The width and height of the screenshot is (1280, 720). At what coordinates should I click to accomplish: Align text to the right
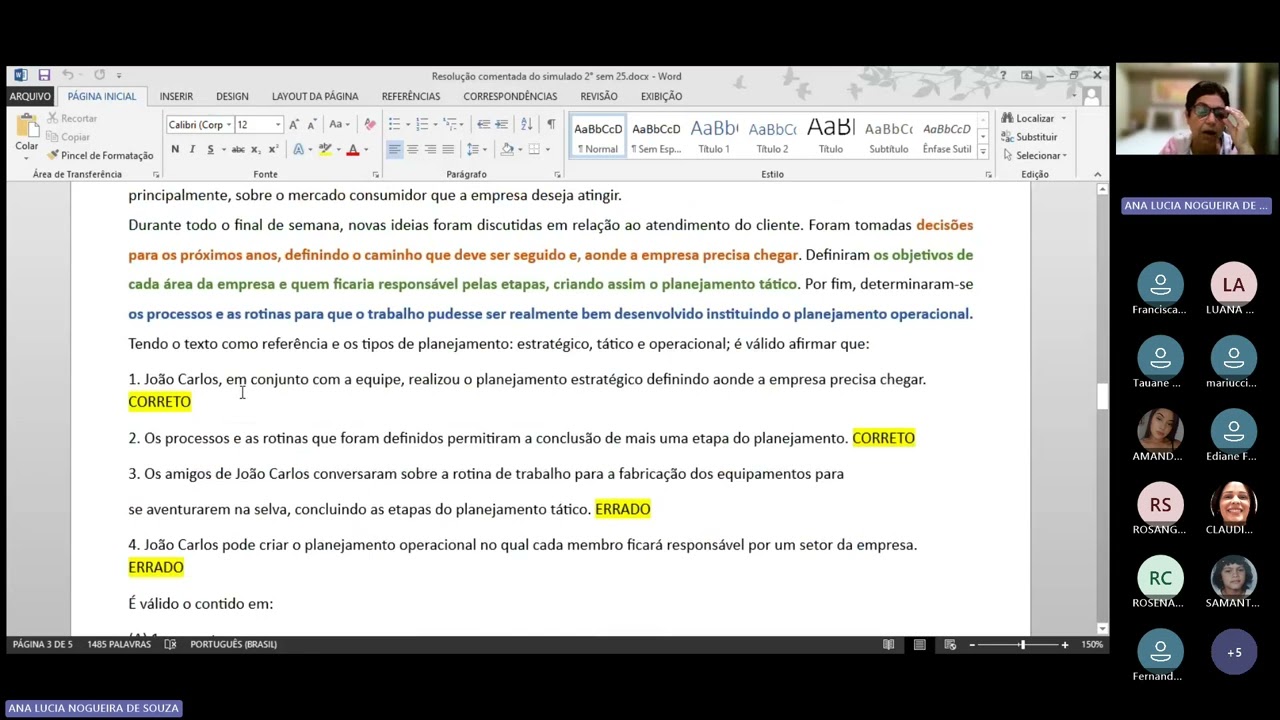tap(430, 150)
